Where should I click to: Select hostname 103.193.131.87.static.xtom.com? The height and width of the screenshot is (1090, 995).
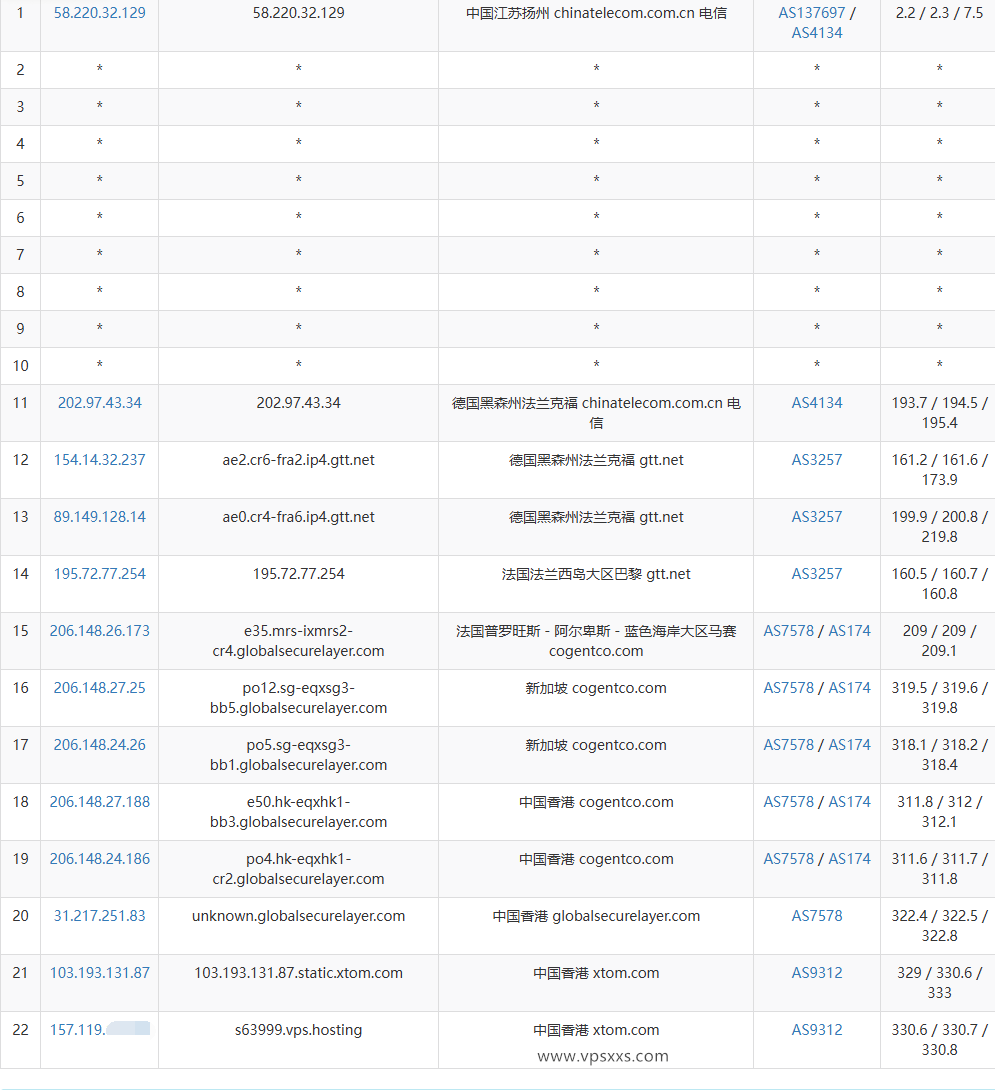(x=298, y=973)
